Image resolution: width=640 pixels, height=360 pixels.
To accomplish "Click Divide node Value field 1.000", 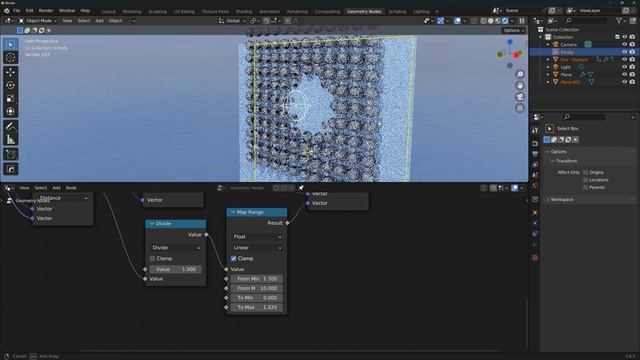I will point(176,269).
